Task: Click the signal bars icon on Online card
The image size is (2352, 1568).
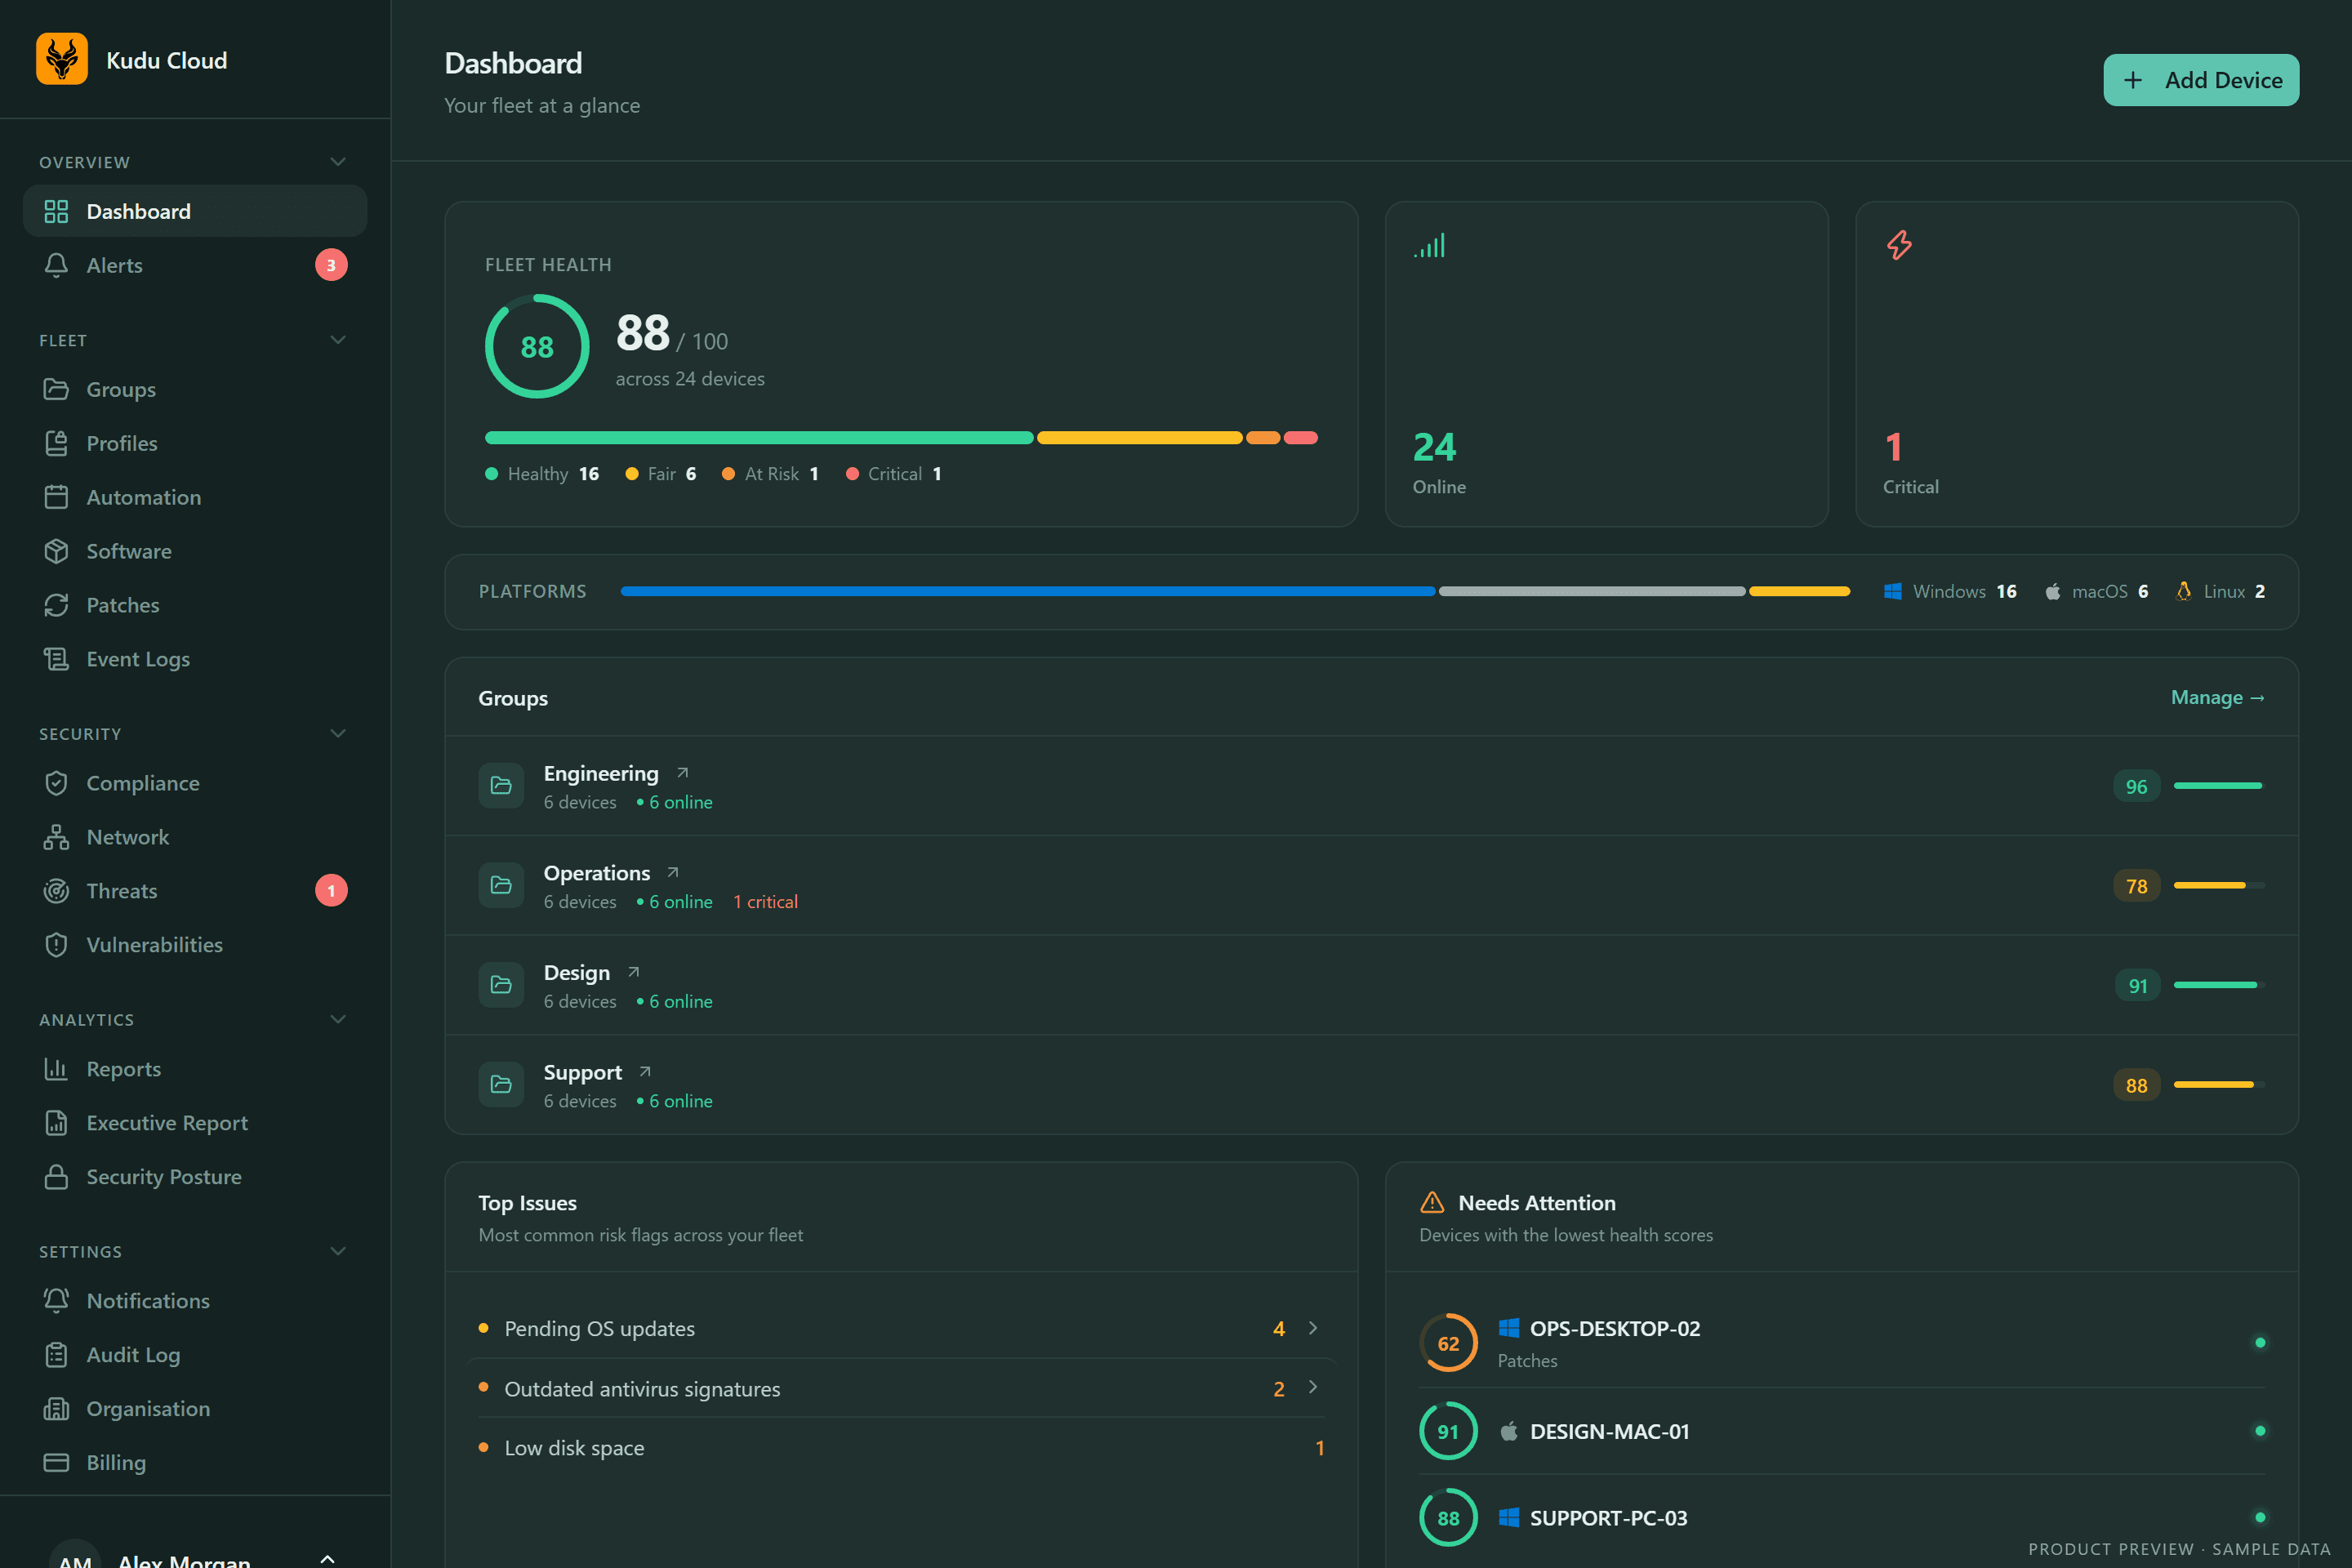Action: (1429, 246)
